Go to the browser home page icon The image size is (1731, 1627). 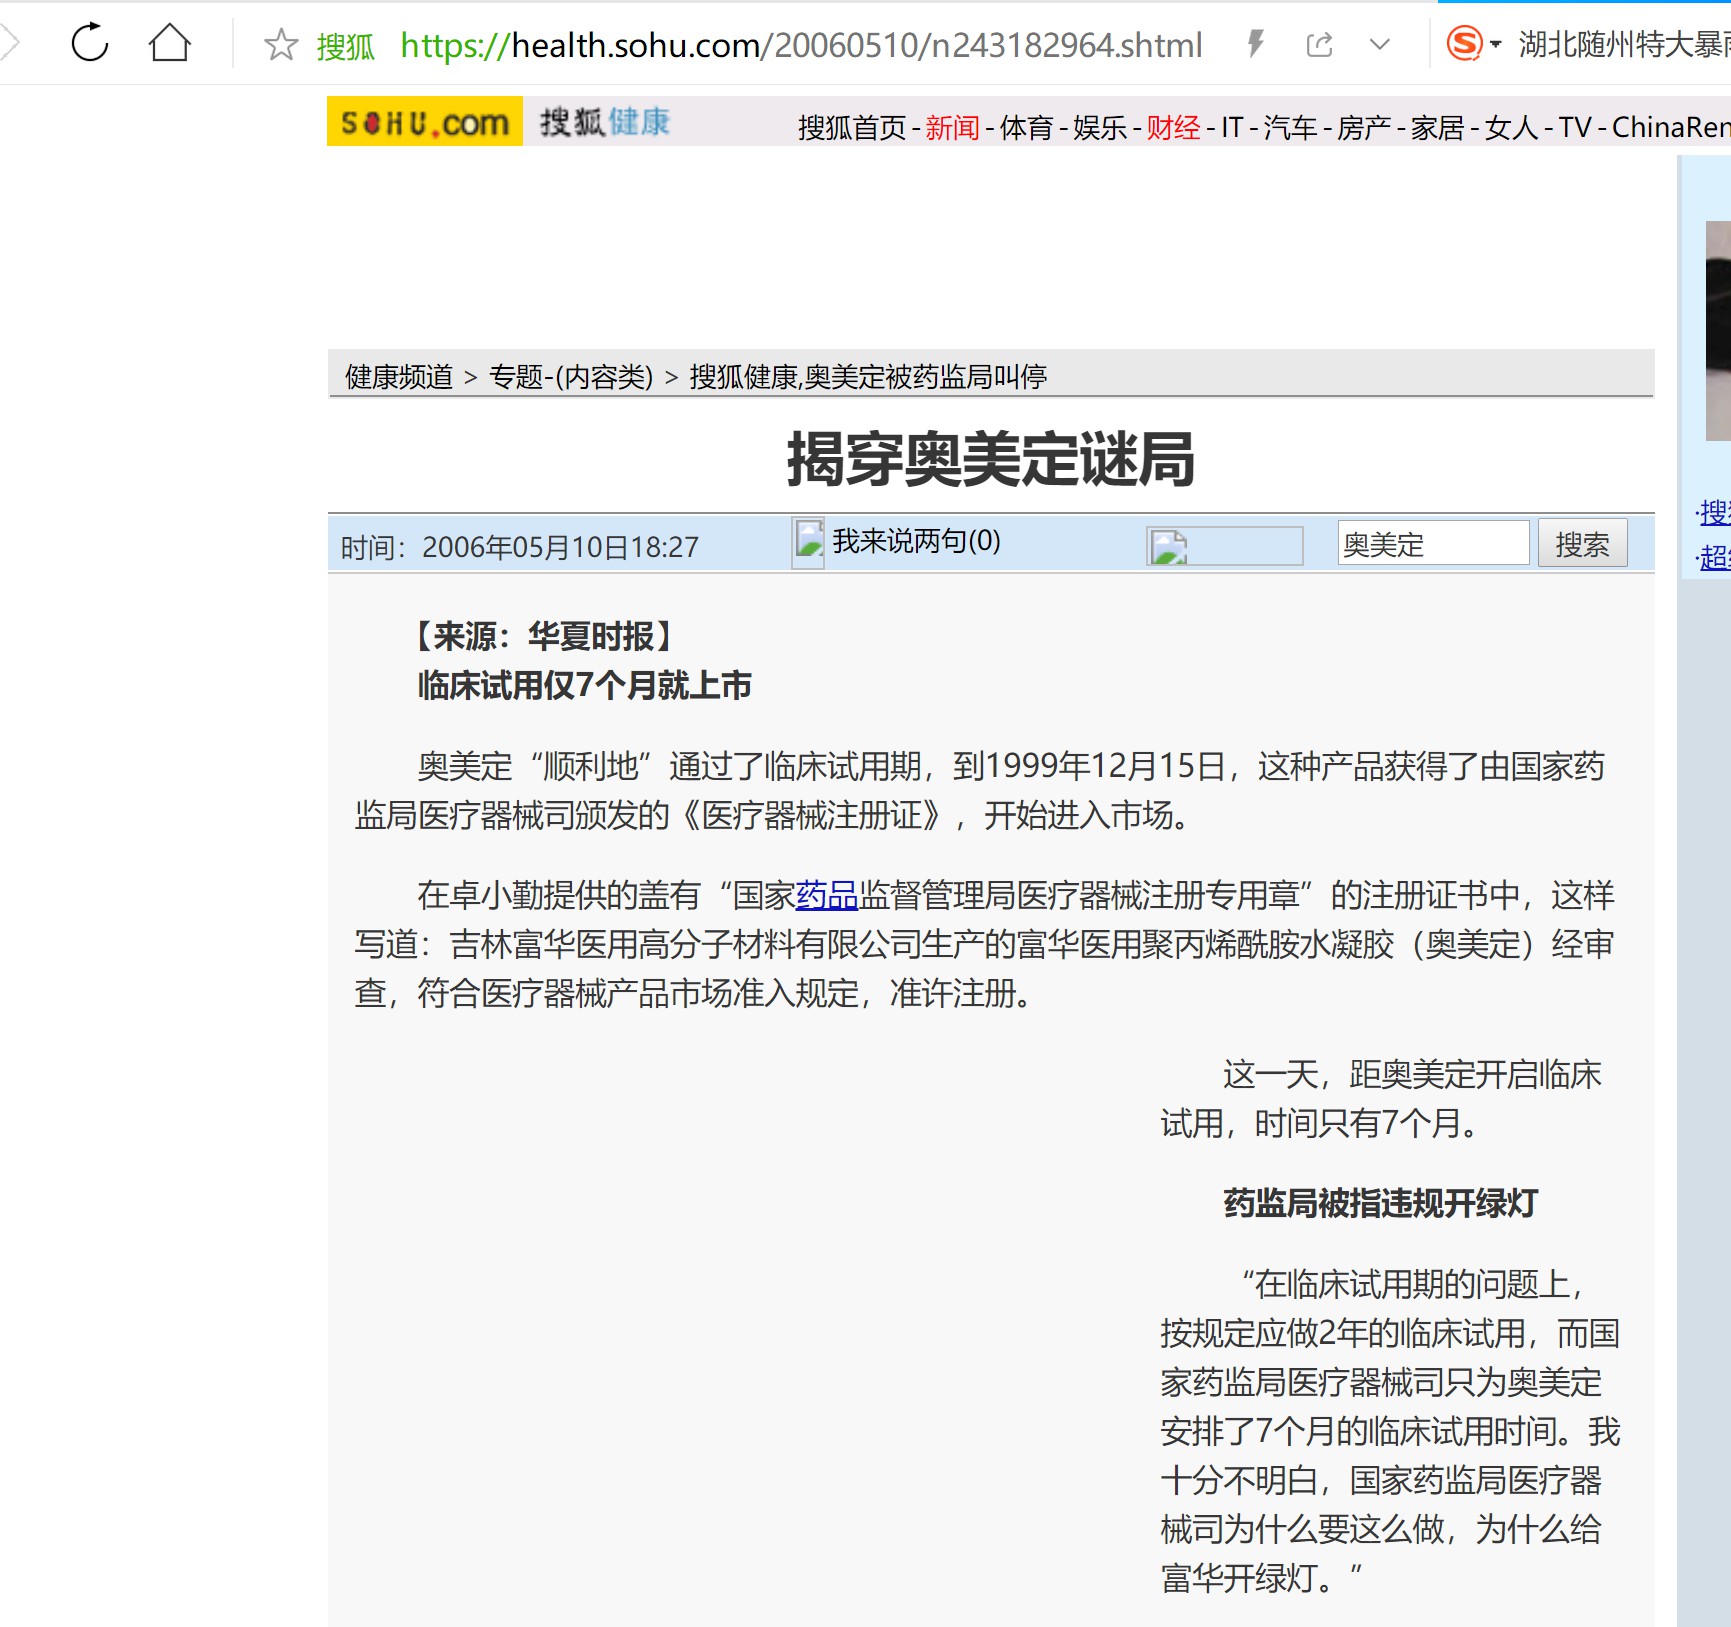point(170,43)
